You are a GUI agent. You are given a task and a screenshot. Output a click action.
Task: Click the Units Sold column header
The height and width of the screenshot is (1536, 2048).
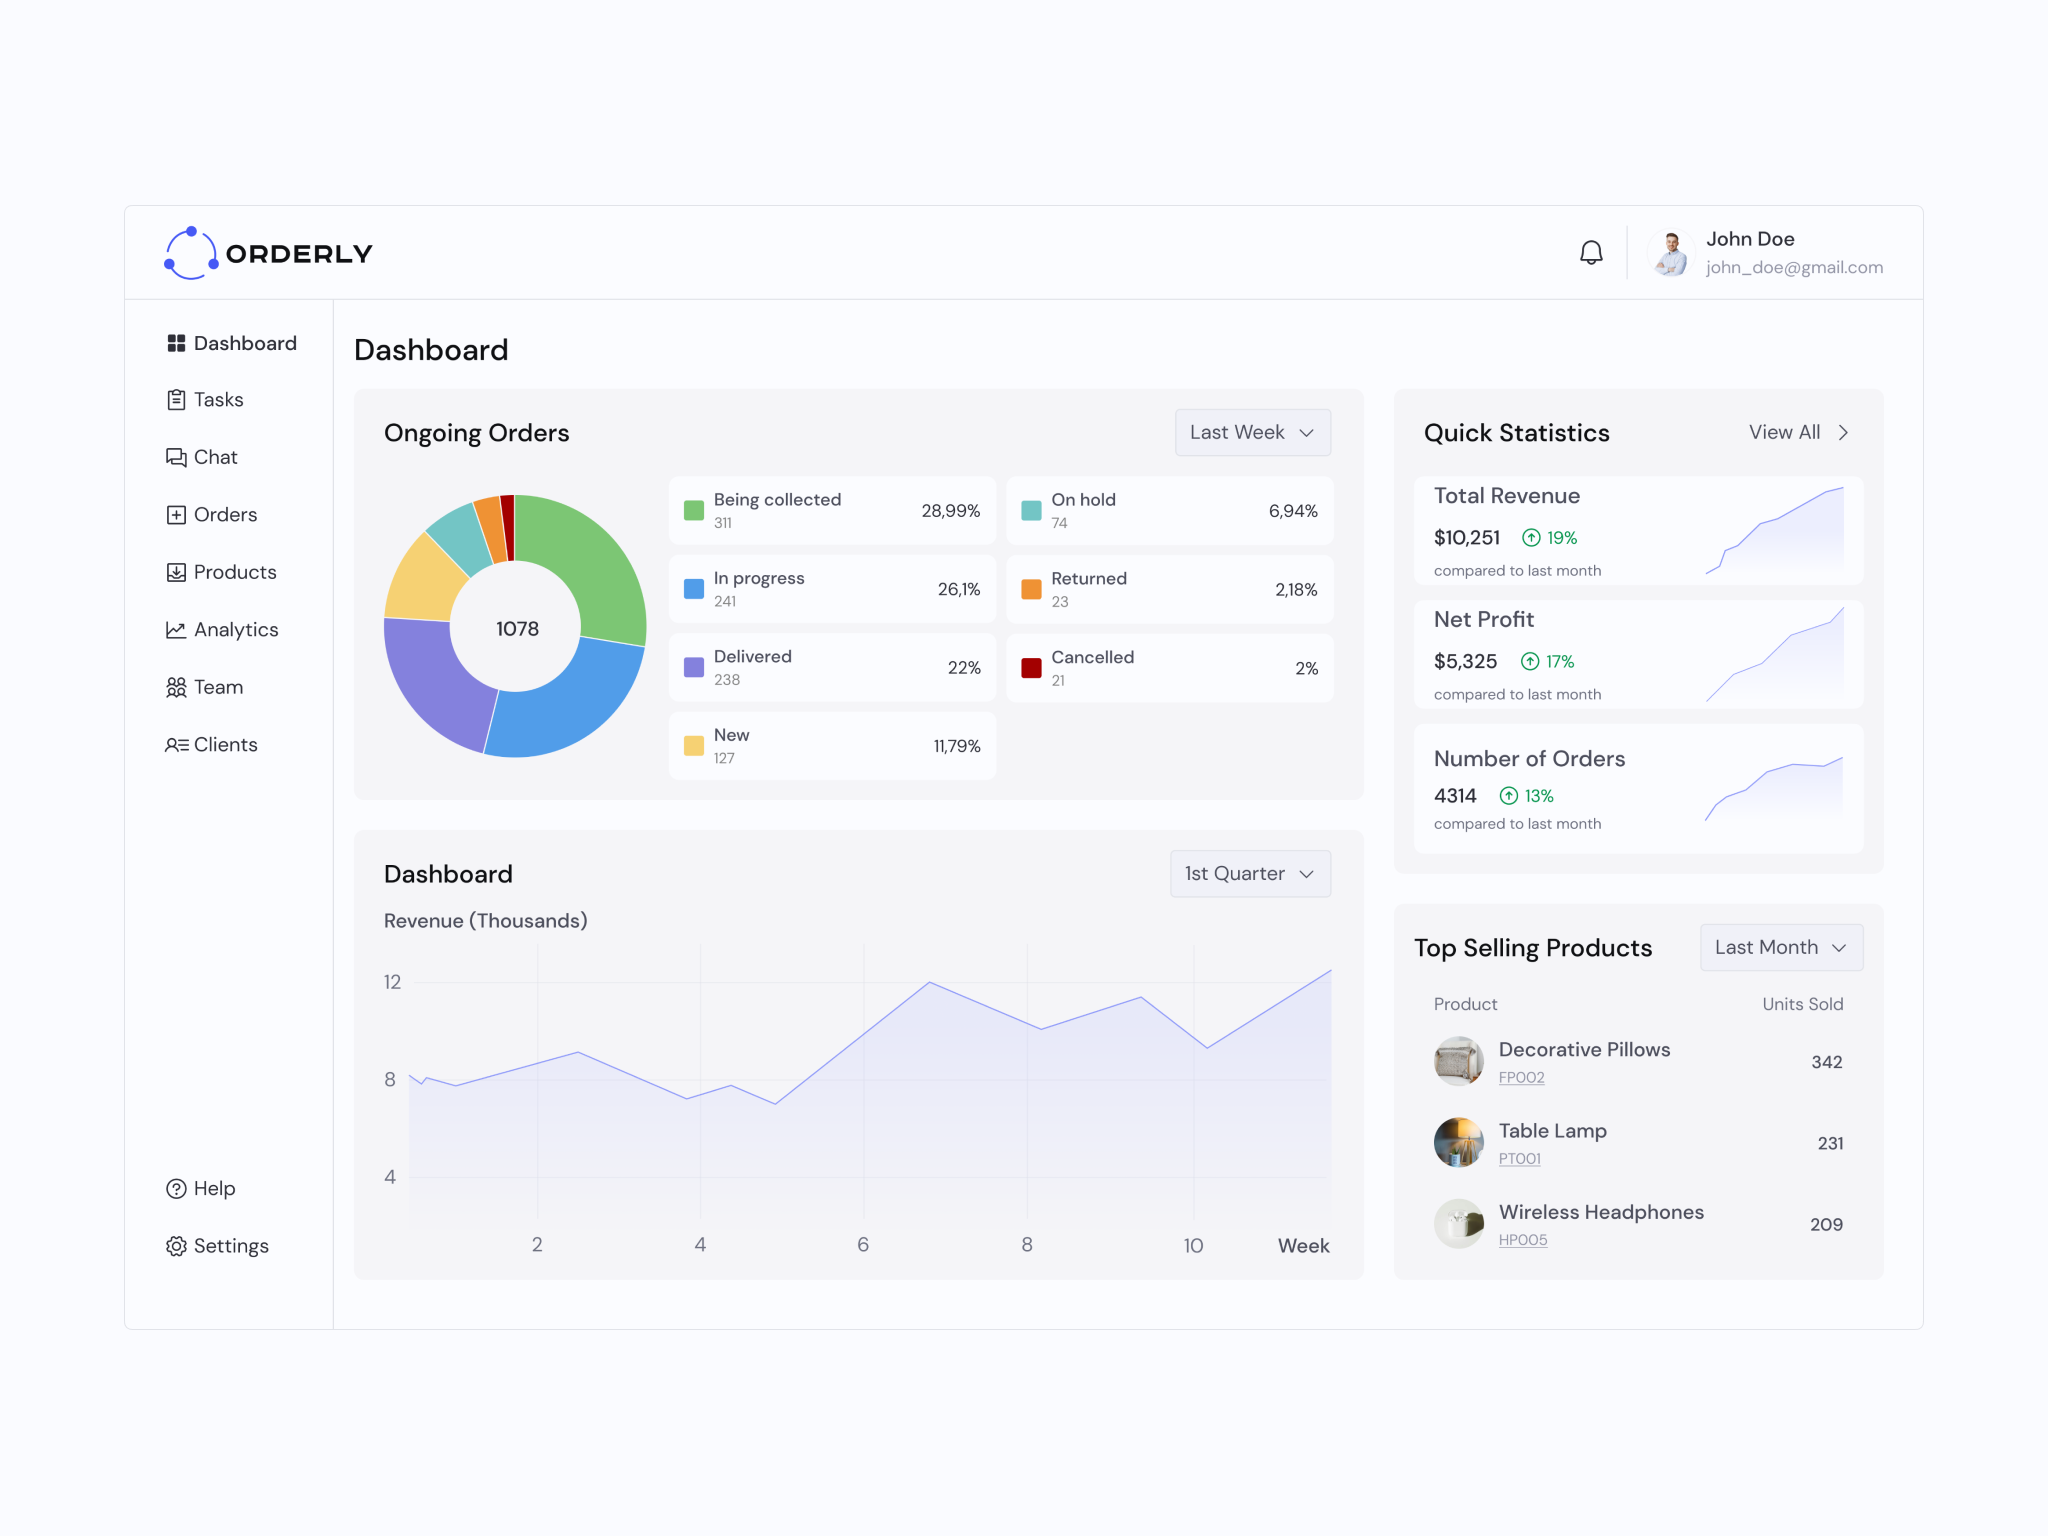click(1802, 1003)
